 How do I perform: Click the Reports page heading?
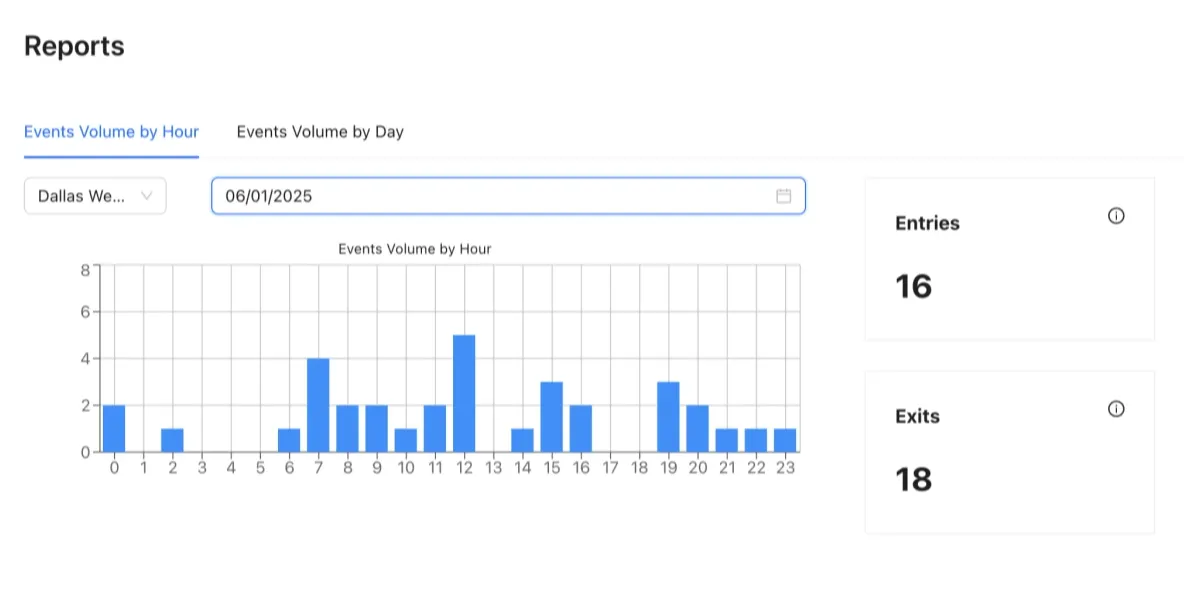tap(73, 45)
